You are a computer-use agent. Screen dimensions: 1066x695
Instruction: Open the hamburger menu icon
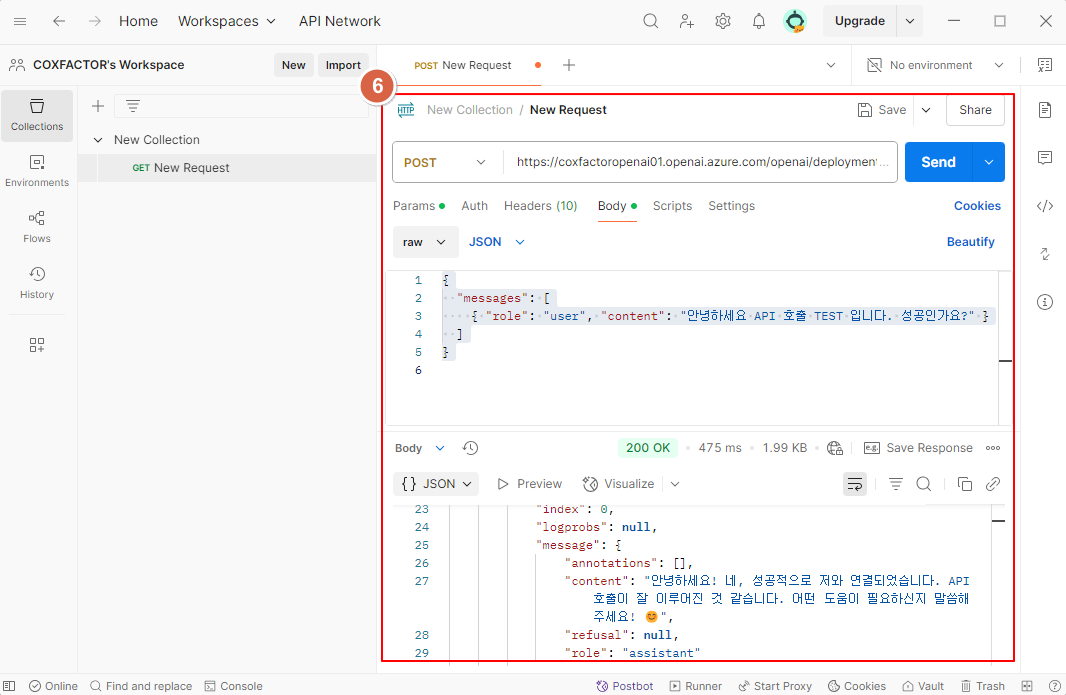click(20, 21)
